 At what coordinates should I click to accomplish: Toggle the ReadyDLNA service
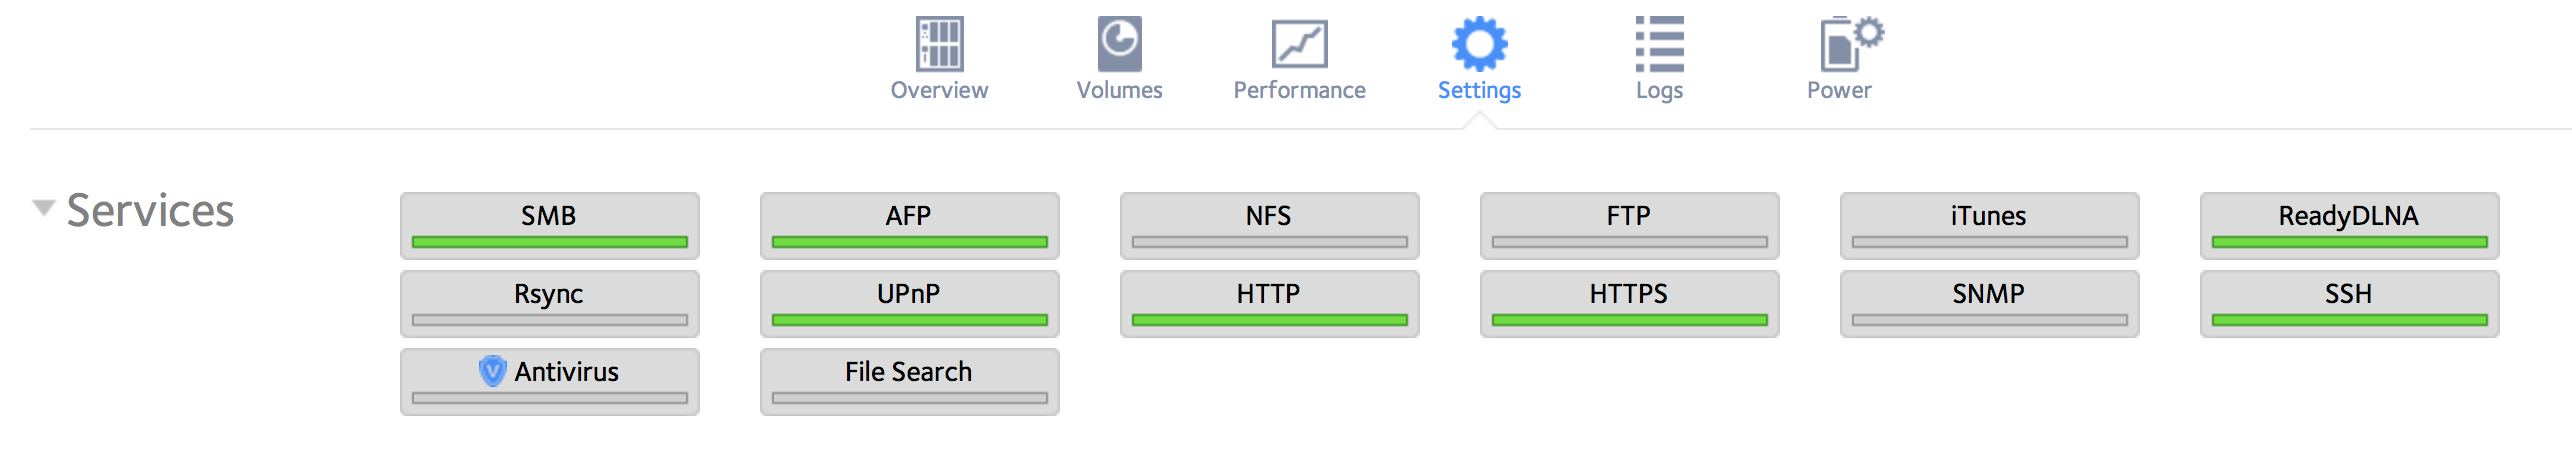pyautogui.click(x=2349, y=225)
